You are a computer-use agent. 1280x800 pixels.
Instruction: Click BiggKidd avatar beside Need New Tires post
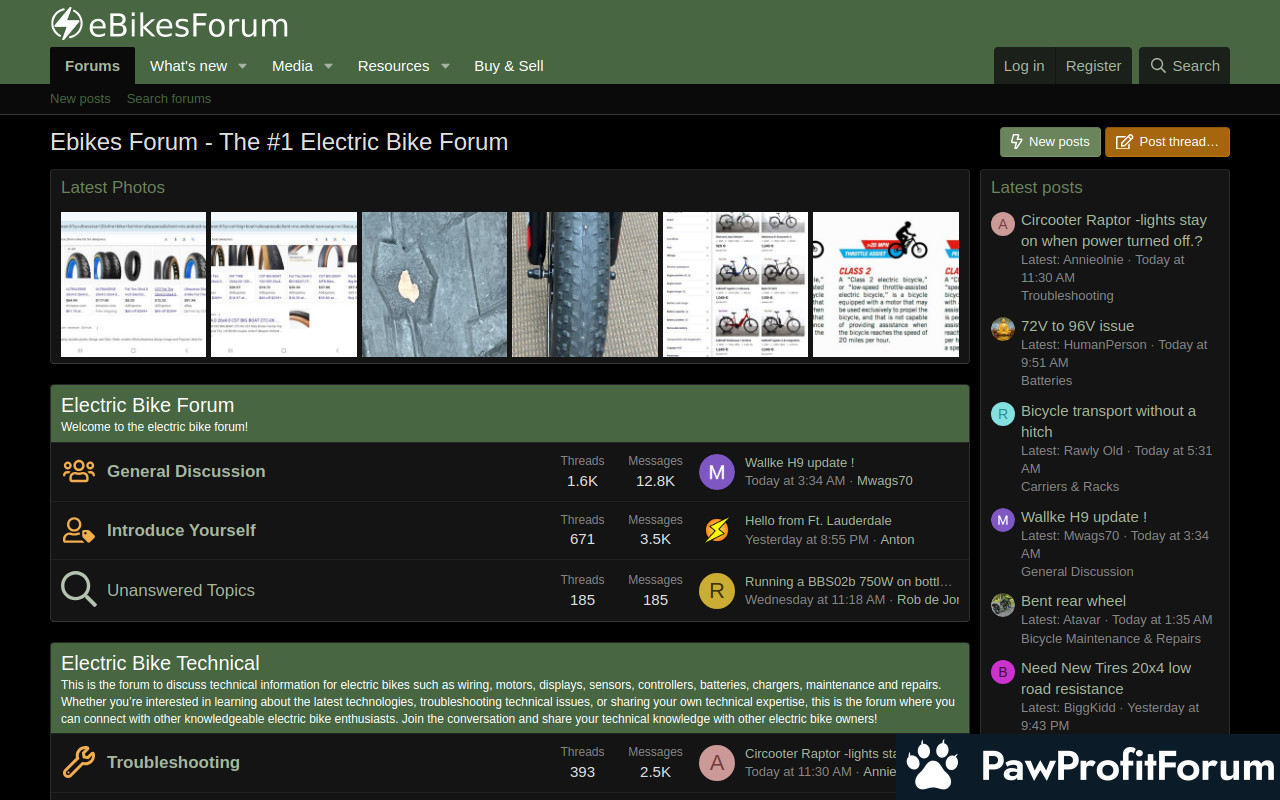(1003, 672)
